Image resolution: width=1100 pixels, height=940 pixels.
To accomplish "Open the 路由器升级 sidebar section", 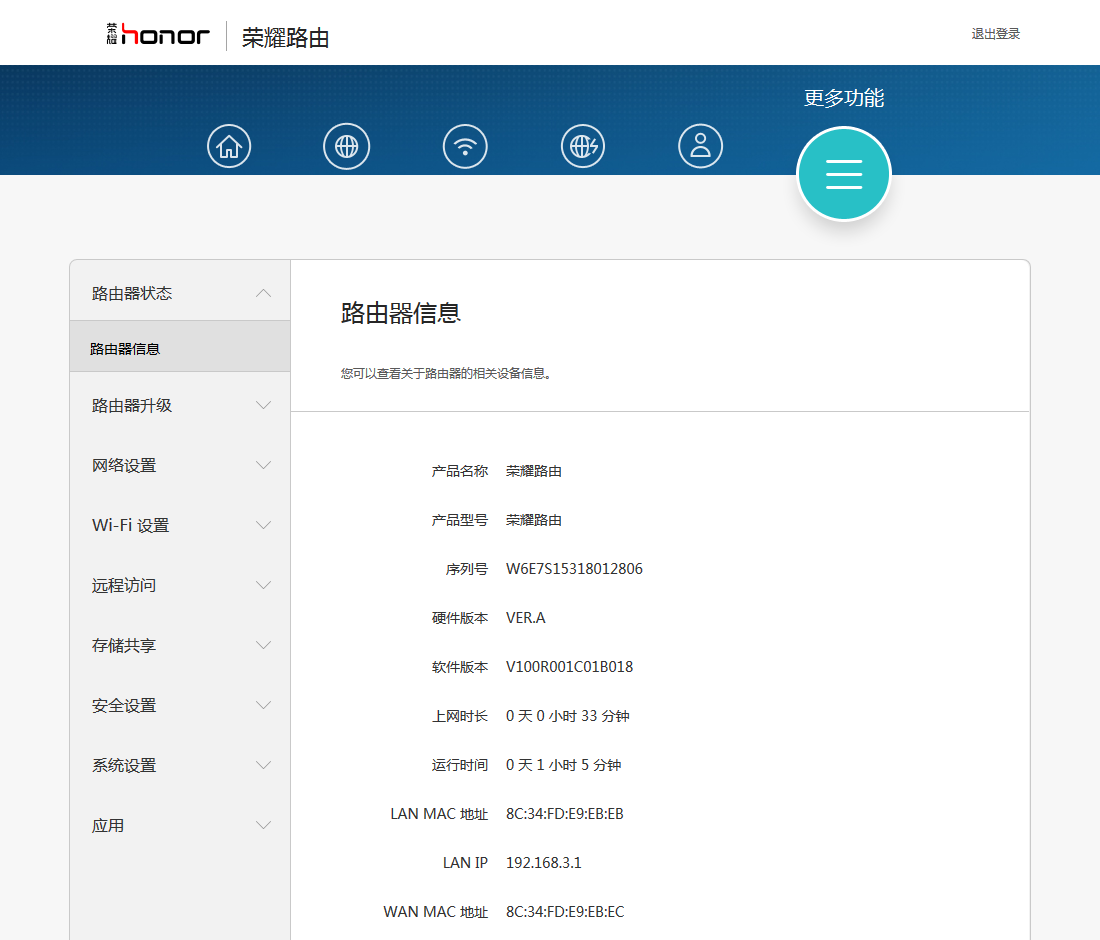I will click(x=180, y=405).
